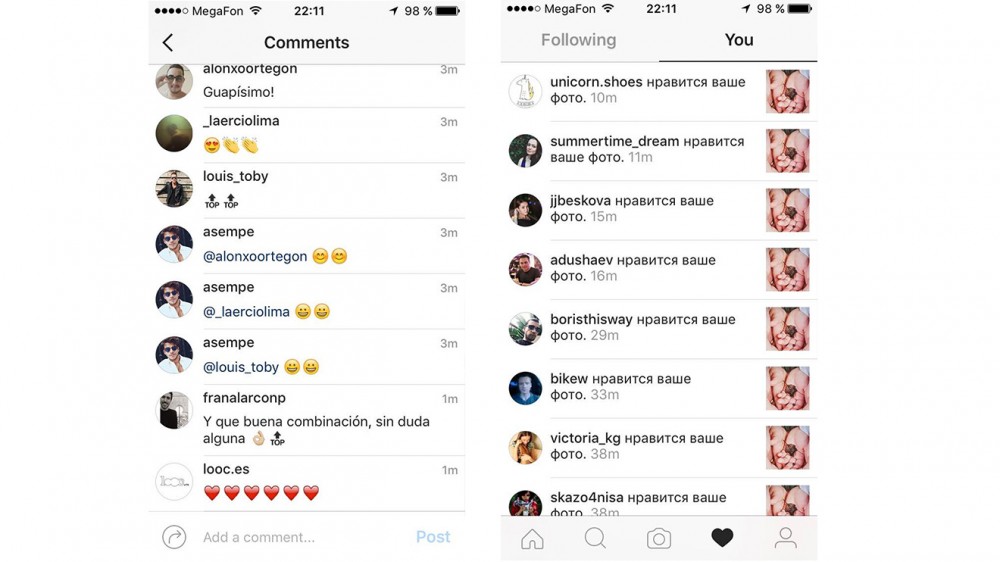
Task: Tap the Post button
Action: (x=433, y=537)
